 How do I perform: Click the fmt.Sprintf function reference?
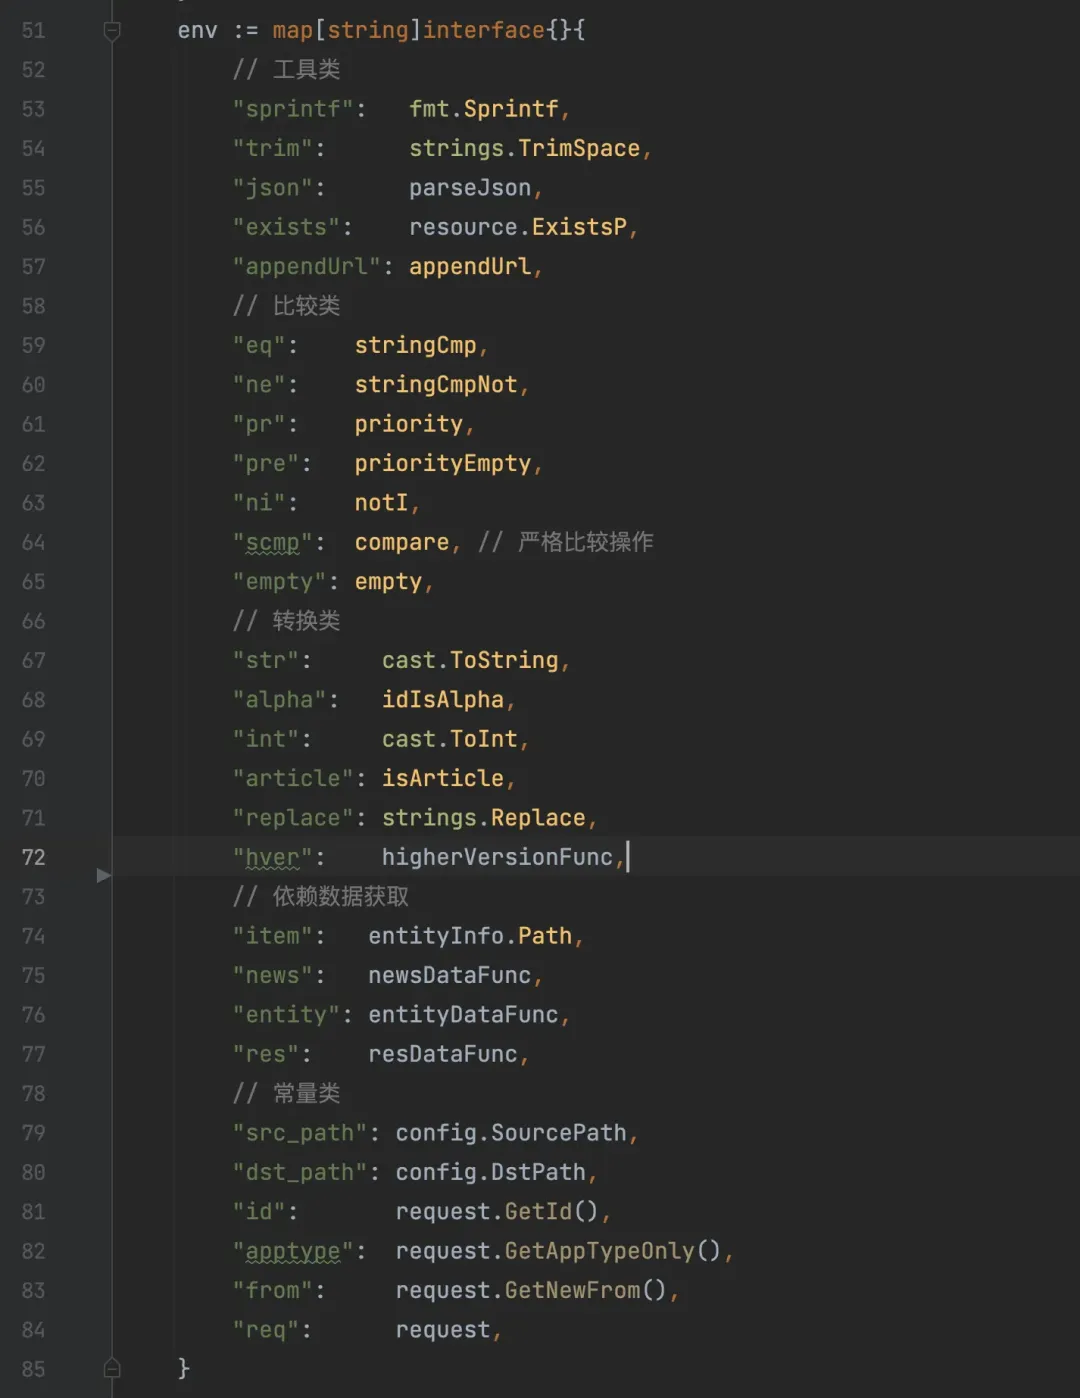tap(484, 109)
